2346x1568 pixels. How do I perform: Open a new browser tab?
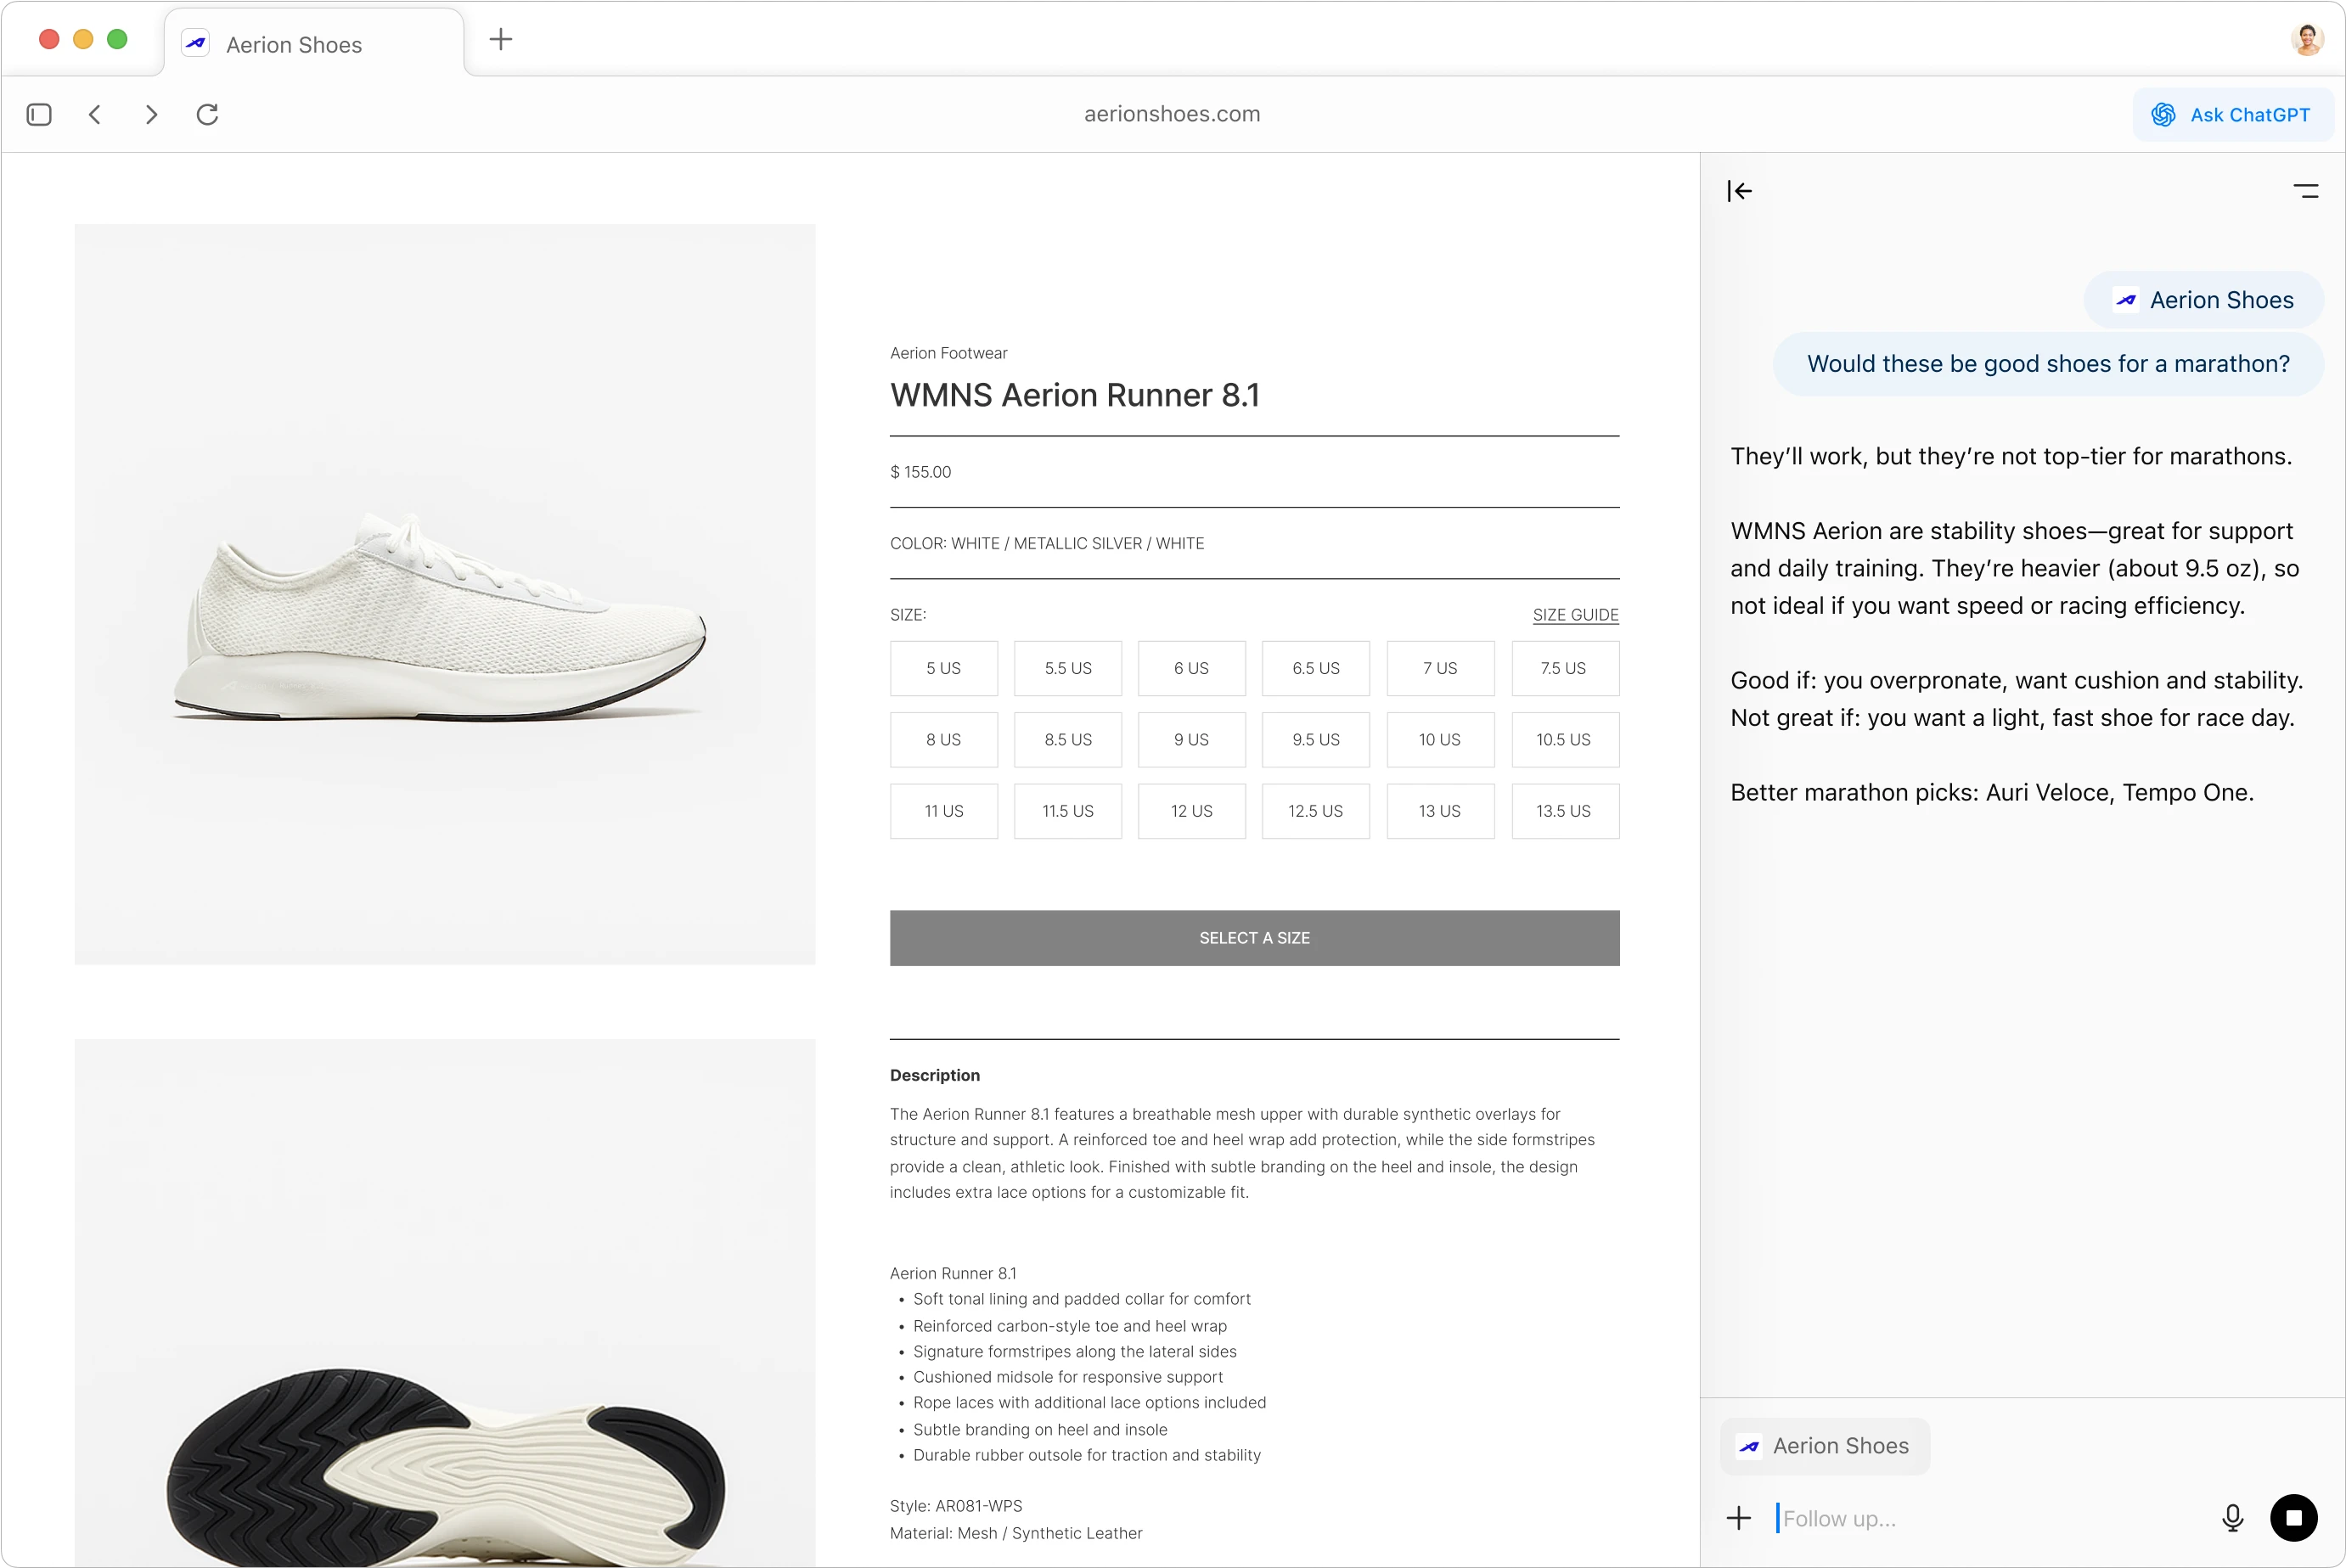point(500,39)
